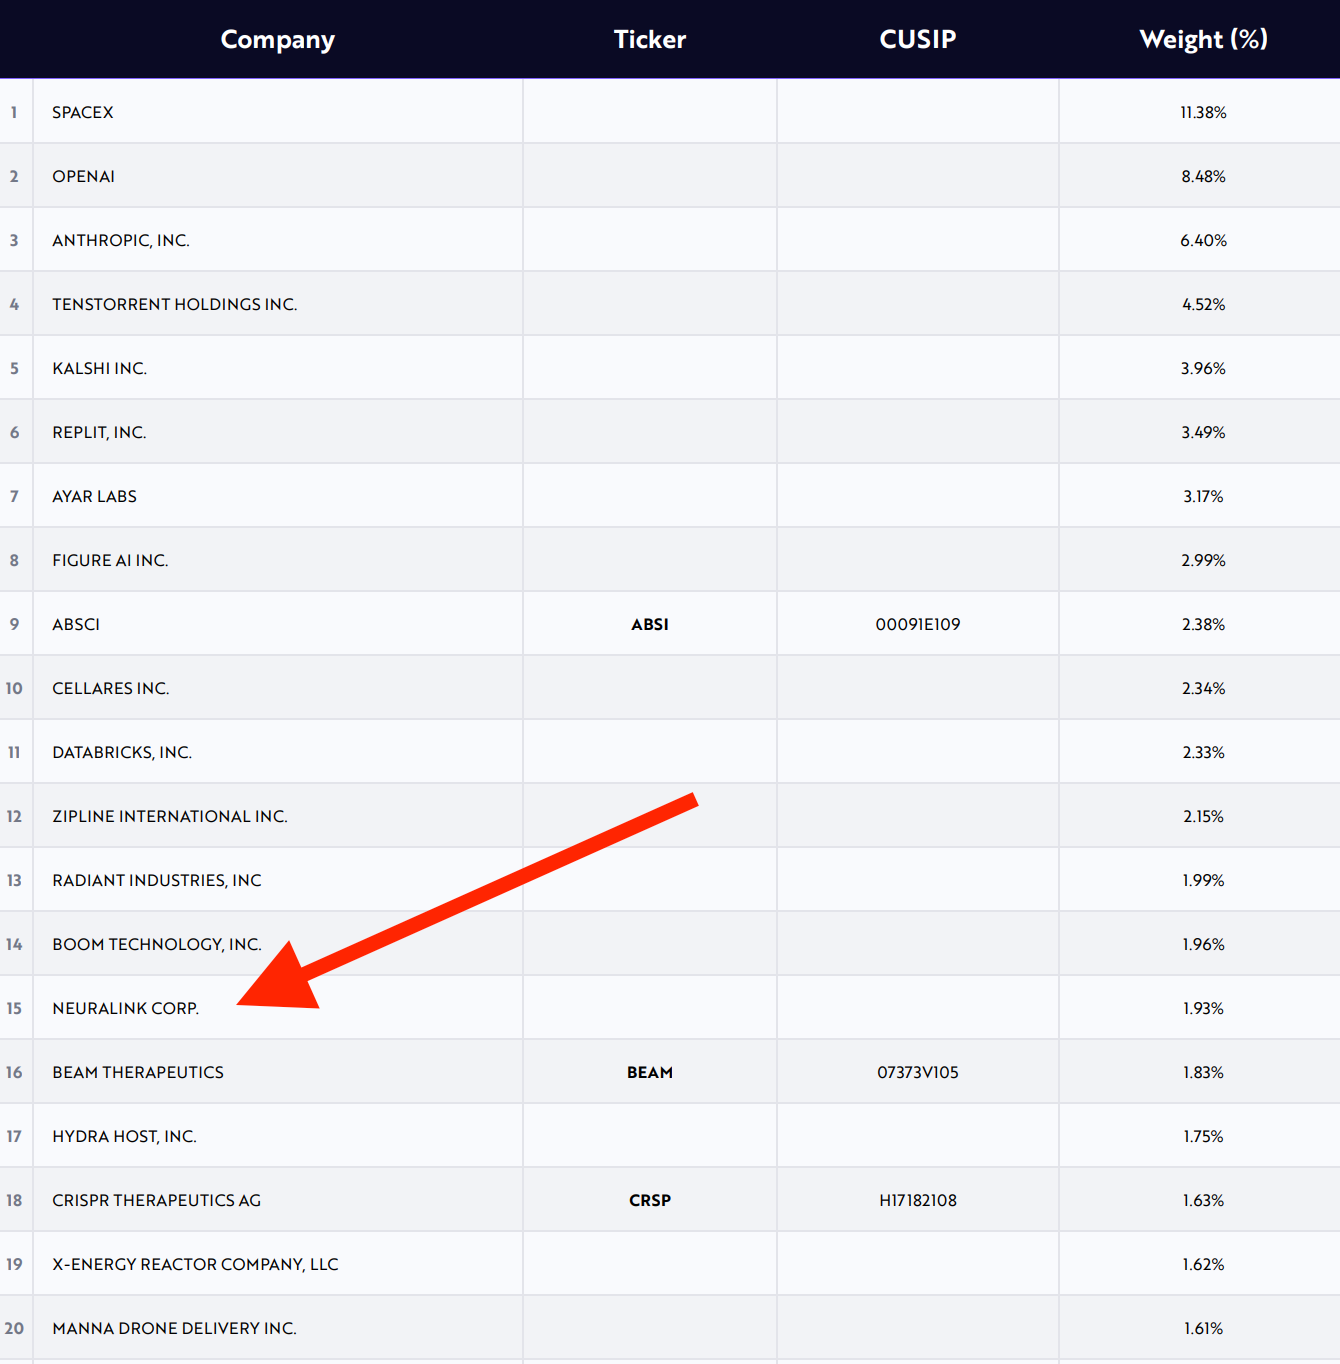1340x1364 pixels.
Task: Click TENSTORRENT HOLDINGS INC. entry
Action: (175, 304)
